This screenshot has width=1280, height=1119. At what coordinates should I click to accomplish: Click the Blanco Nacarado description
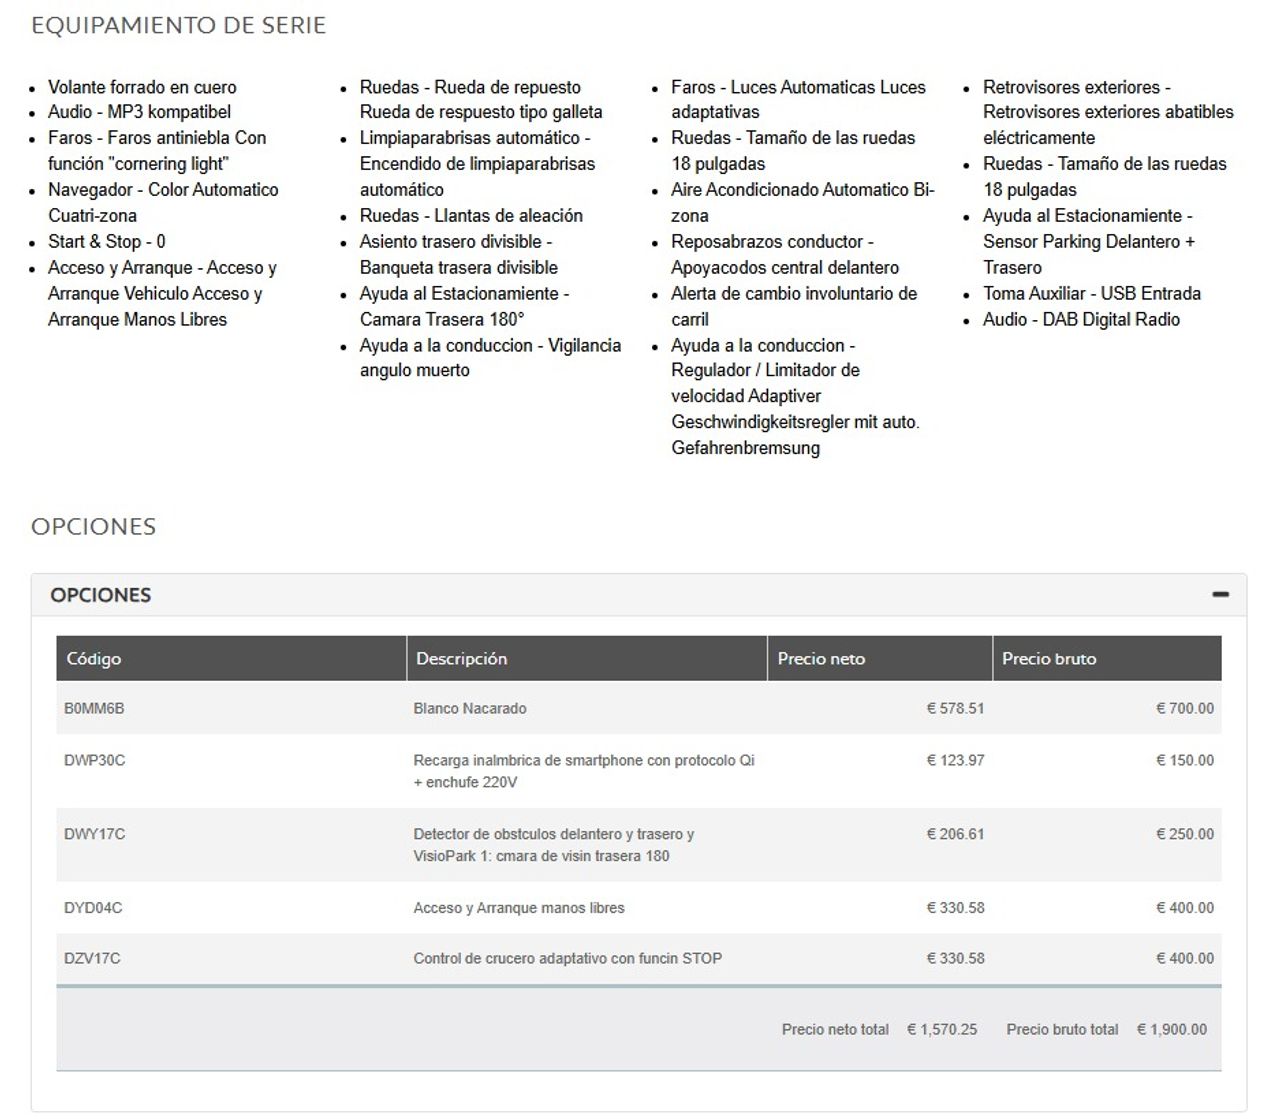coord(470,708)
